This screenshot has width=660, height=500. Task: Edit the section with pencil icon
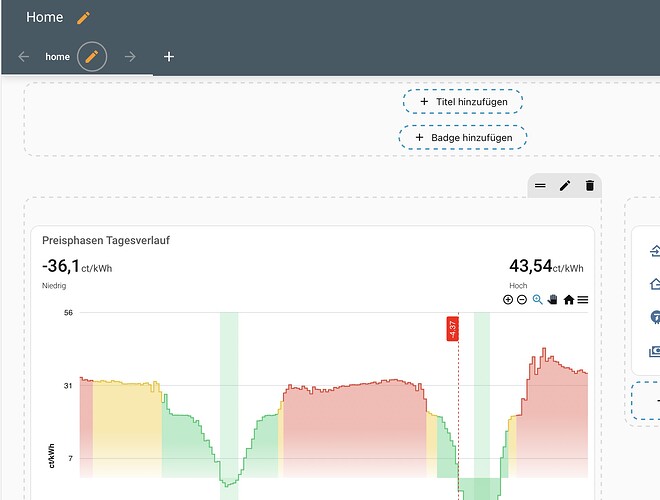[565, 186]
